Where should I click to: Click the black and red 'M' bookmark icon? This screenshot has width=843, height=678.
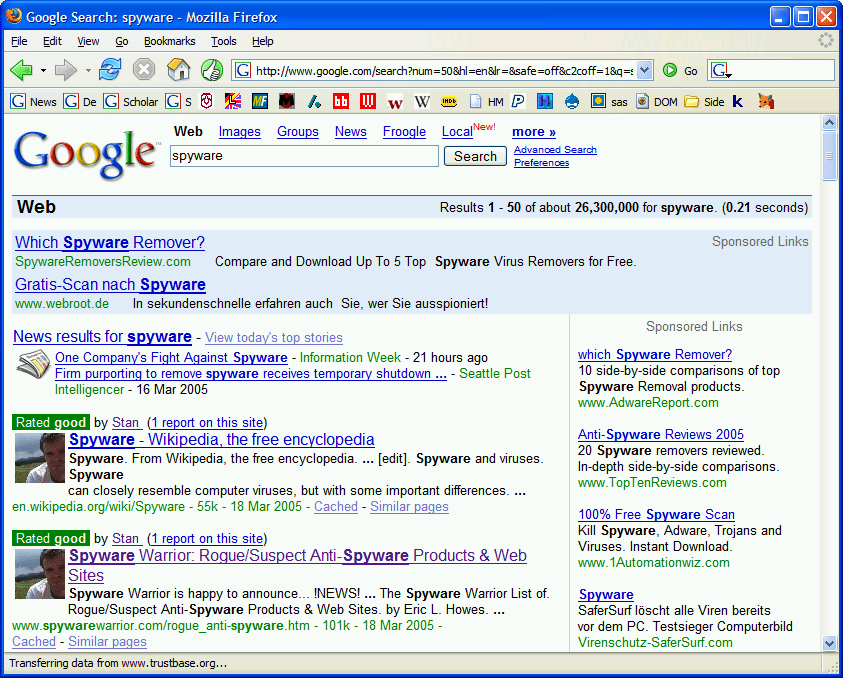(x=287, y=101)
